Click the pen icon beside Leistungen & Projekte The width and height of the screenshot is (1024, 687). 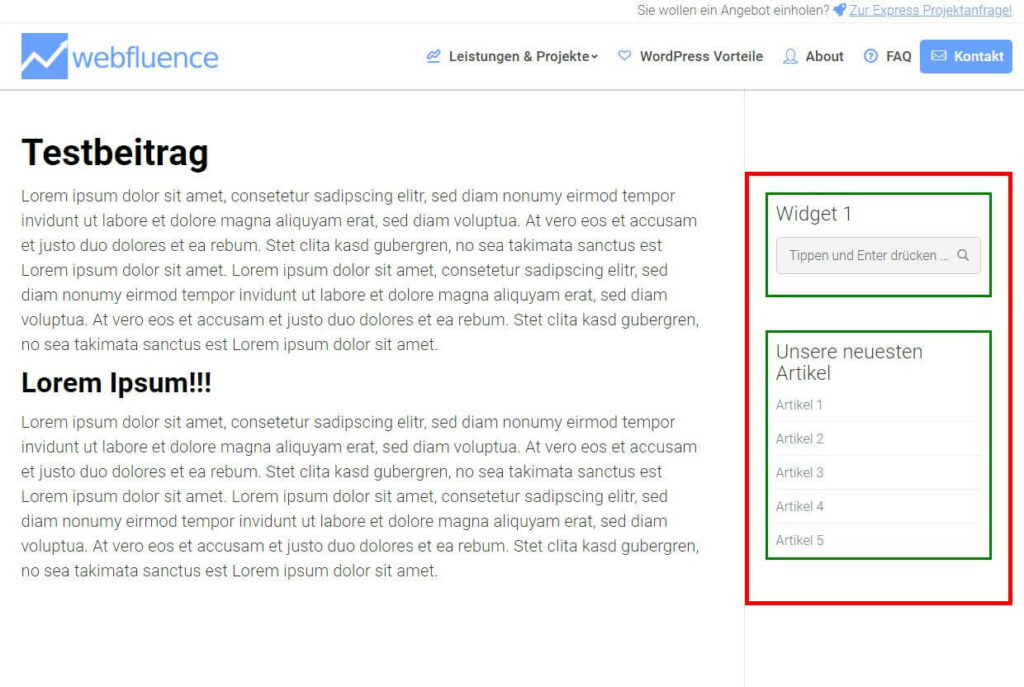click(x=434, y=57)
